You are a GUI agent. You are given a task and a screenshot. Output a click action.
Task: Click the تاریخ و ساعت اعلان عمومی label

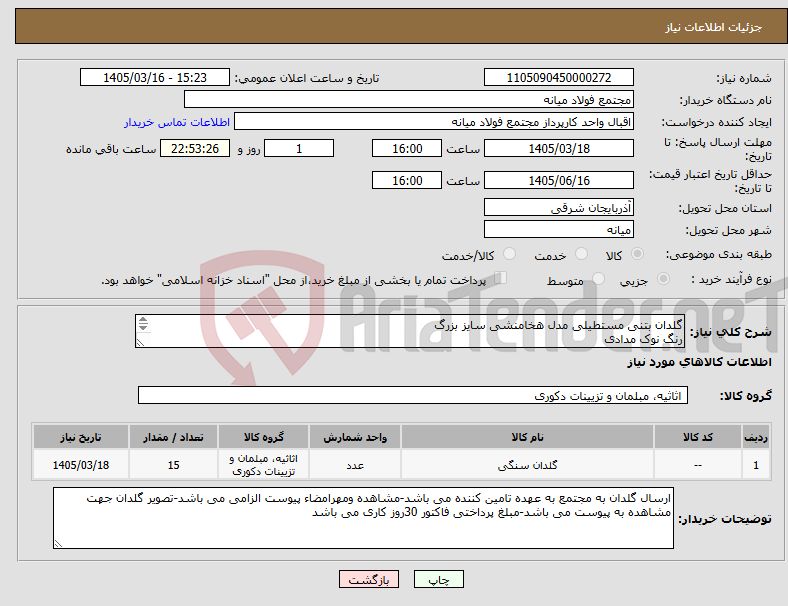pos(307,78)
